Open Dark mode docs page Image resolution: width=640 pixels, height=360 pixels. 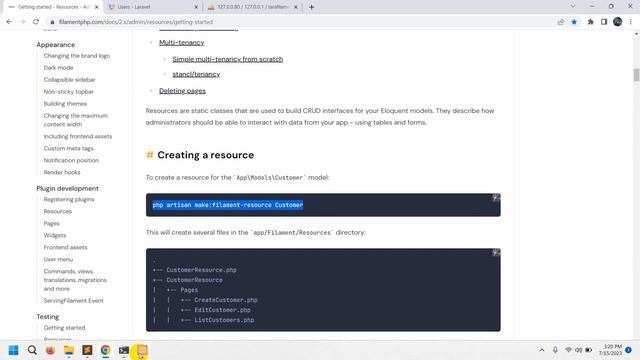coord(58,68)
